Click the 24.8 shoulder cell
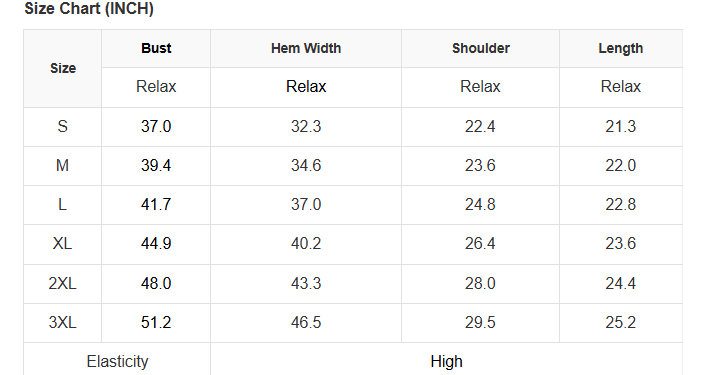The height and width of the screenshot is (375, 705). (480, 205)
